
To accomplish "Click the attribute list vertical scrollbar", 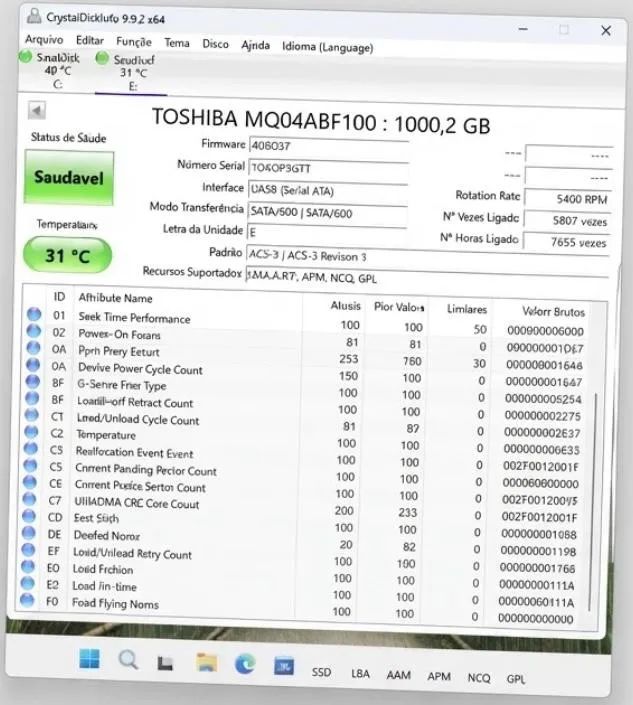I will coord(593,501).
